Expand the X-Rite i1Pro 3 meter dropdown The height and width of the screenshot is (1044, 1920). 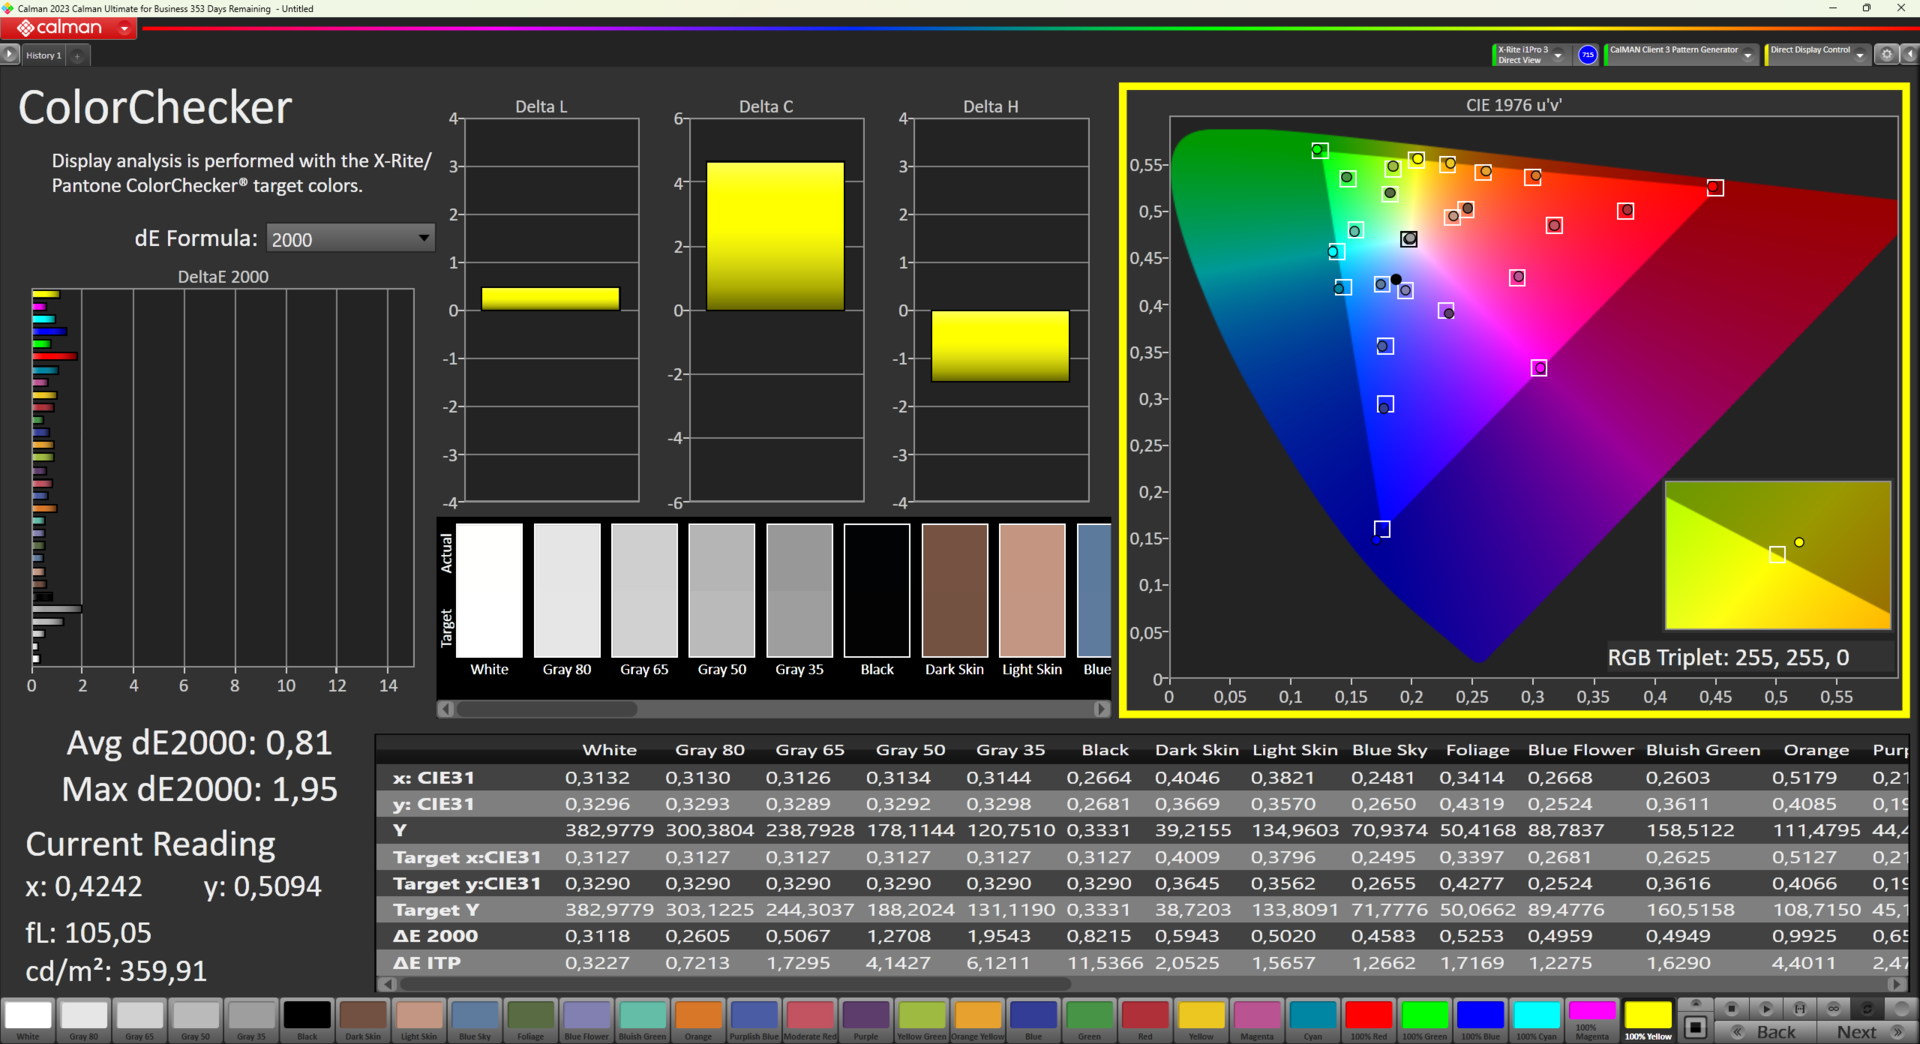(1558, 55)
